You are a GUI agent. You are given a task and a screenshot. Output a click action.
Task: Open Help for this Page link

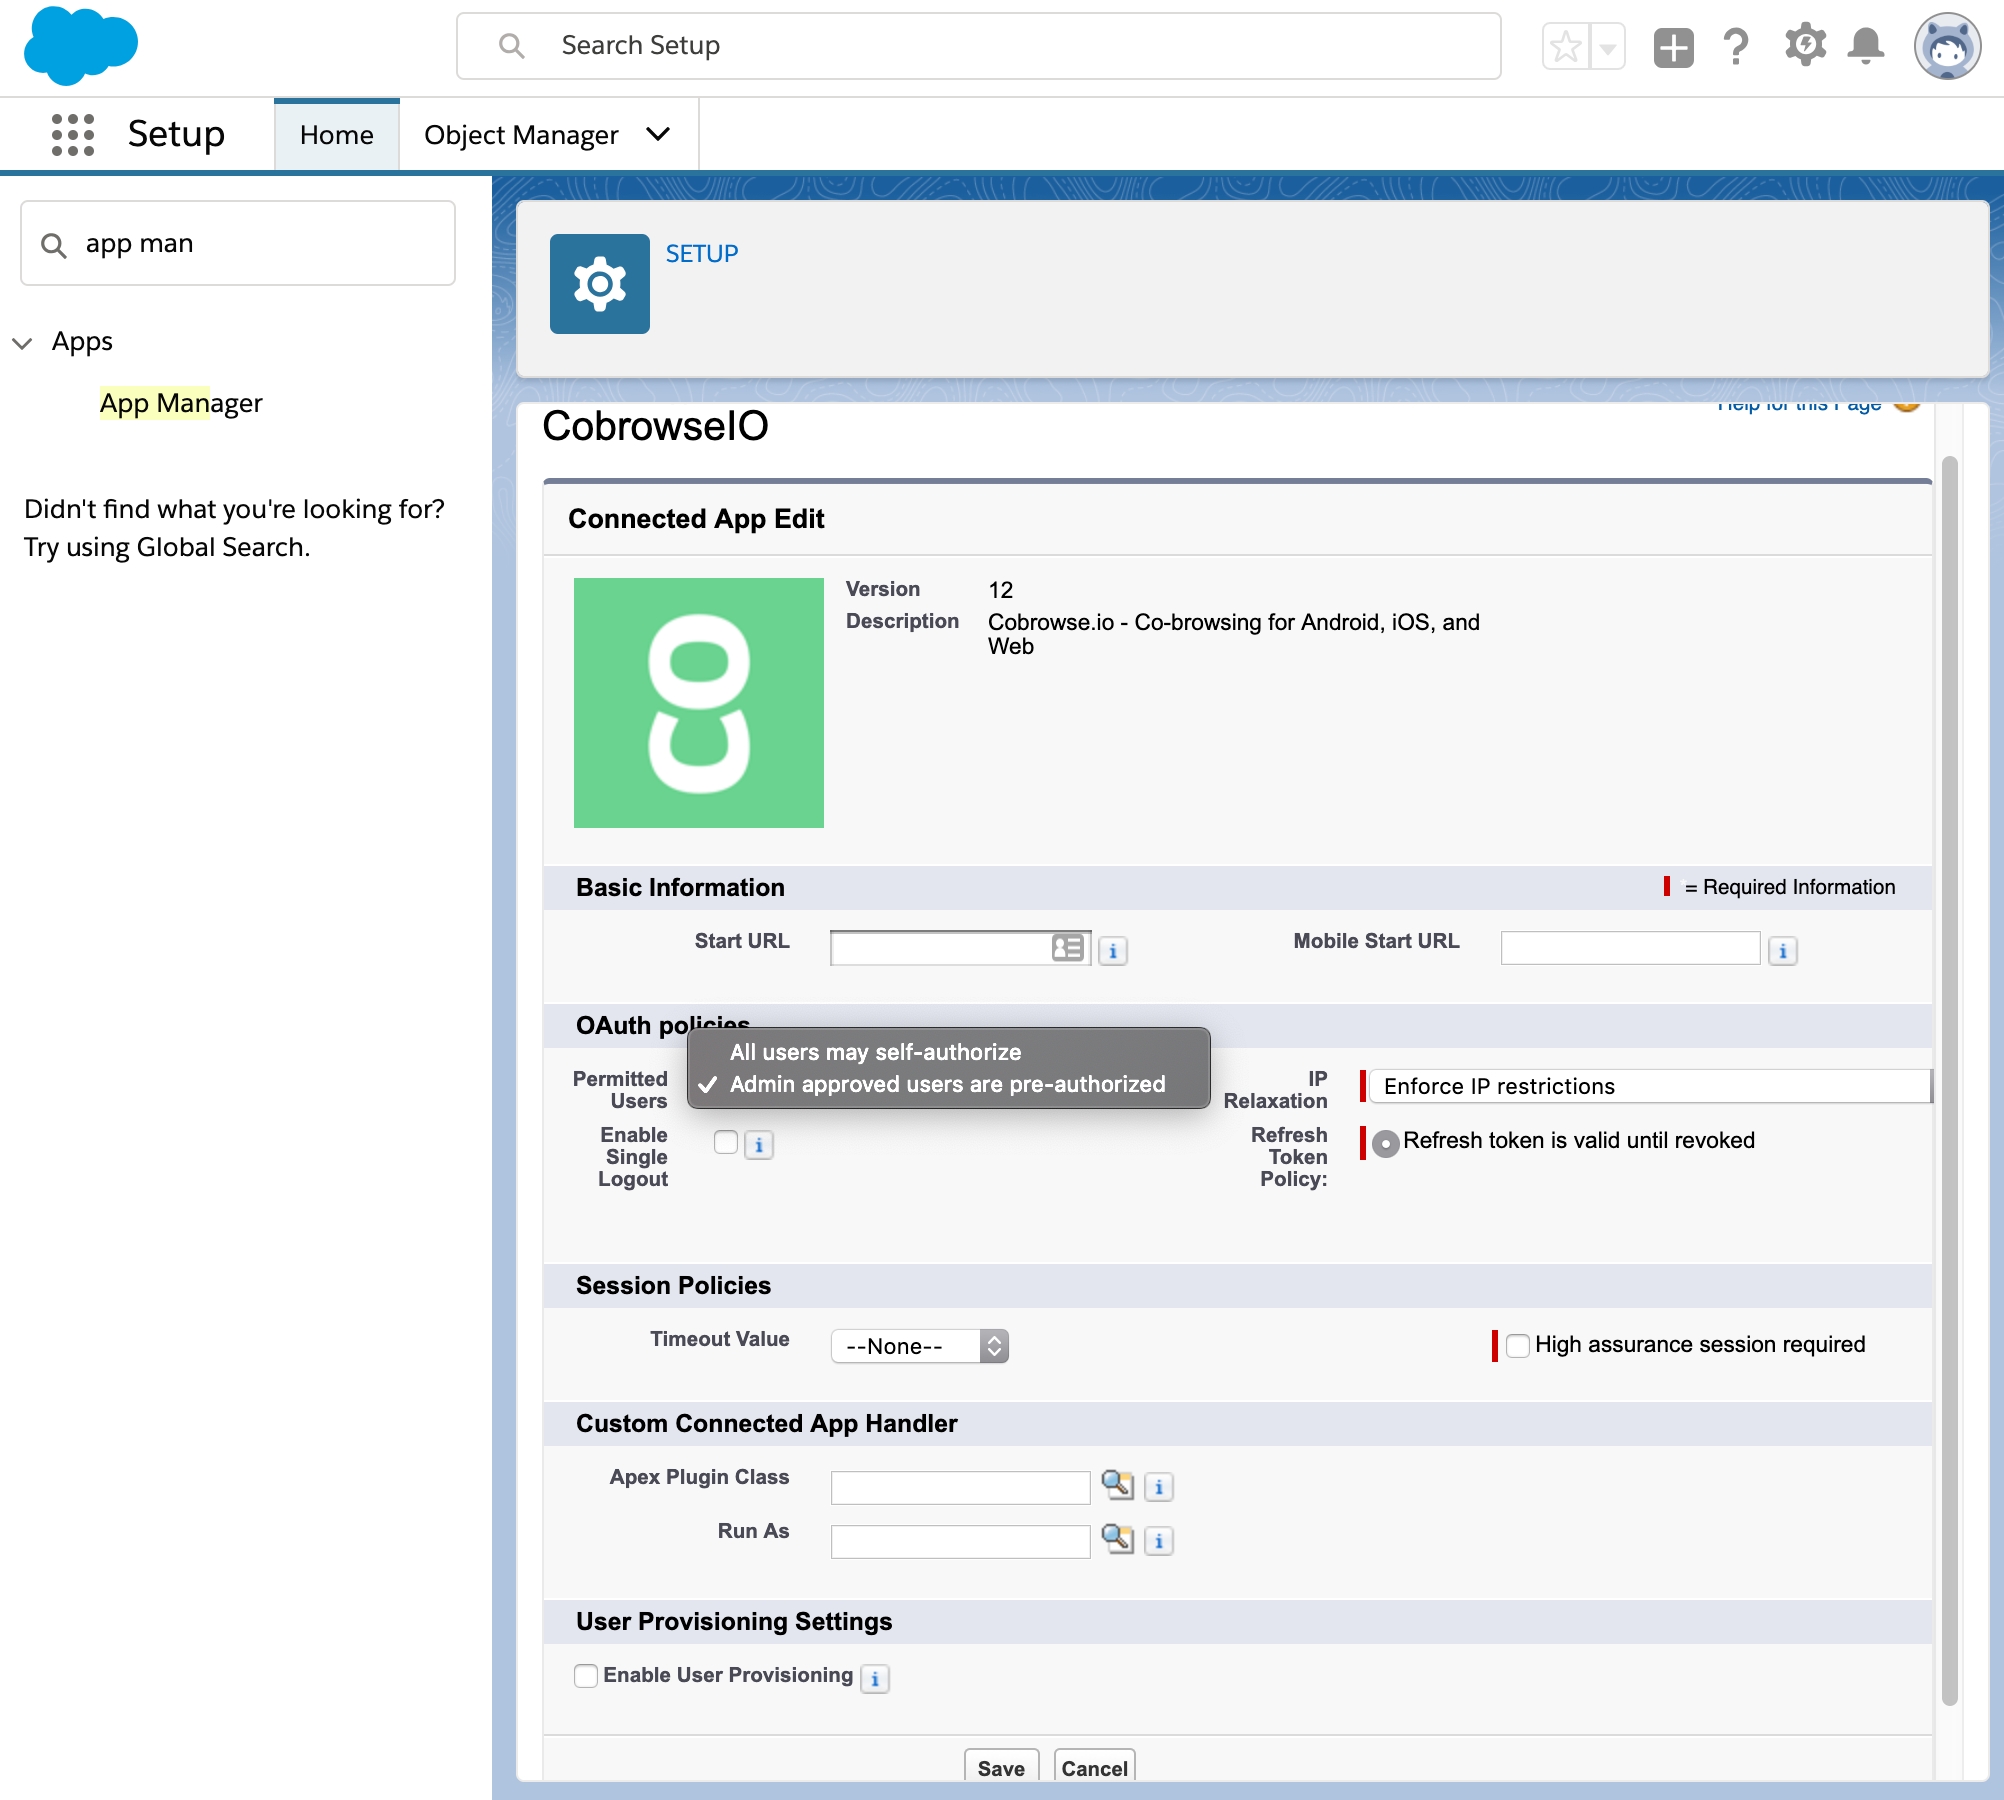[1799, 405]
